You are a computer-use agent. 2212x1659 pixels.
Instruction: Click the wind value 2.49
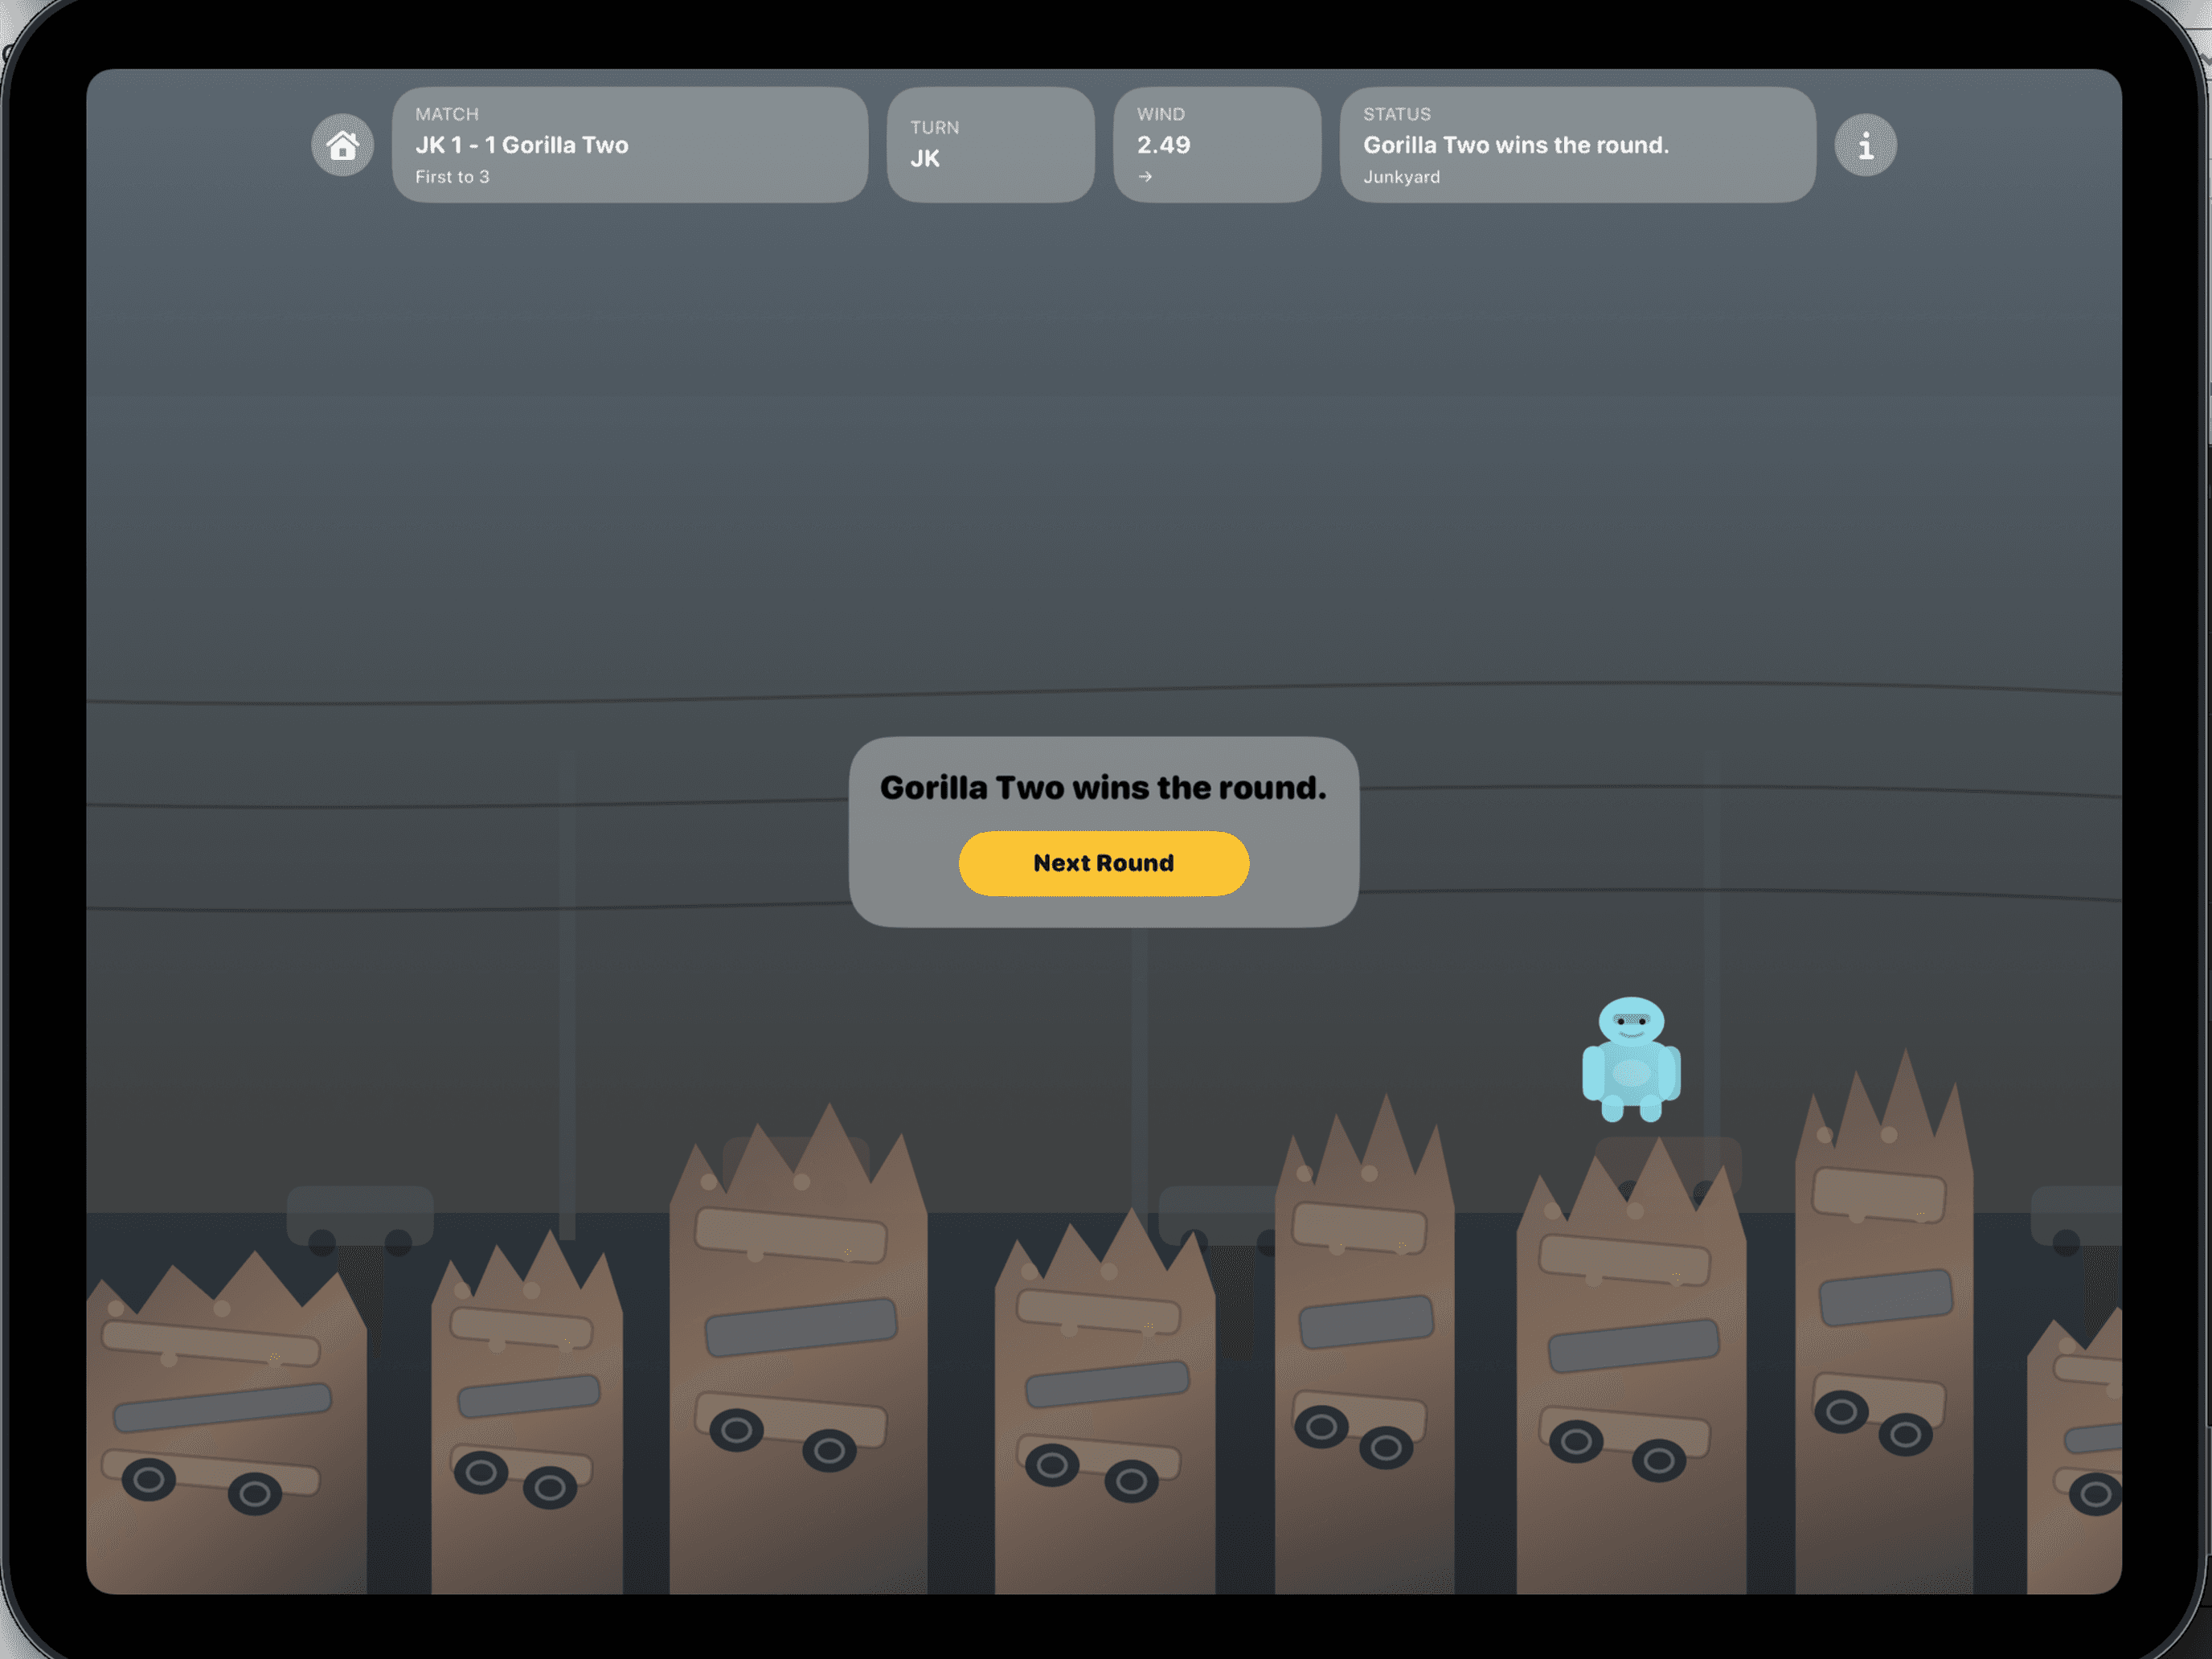click(1163, 145)
